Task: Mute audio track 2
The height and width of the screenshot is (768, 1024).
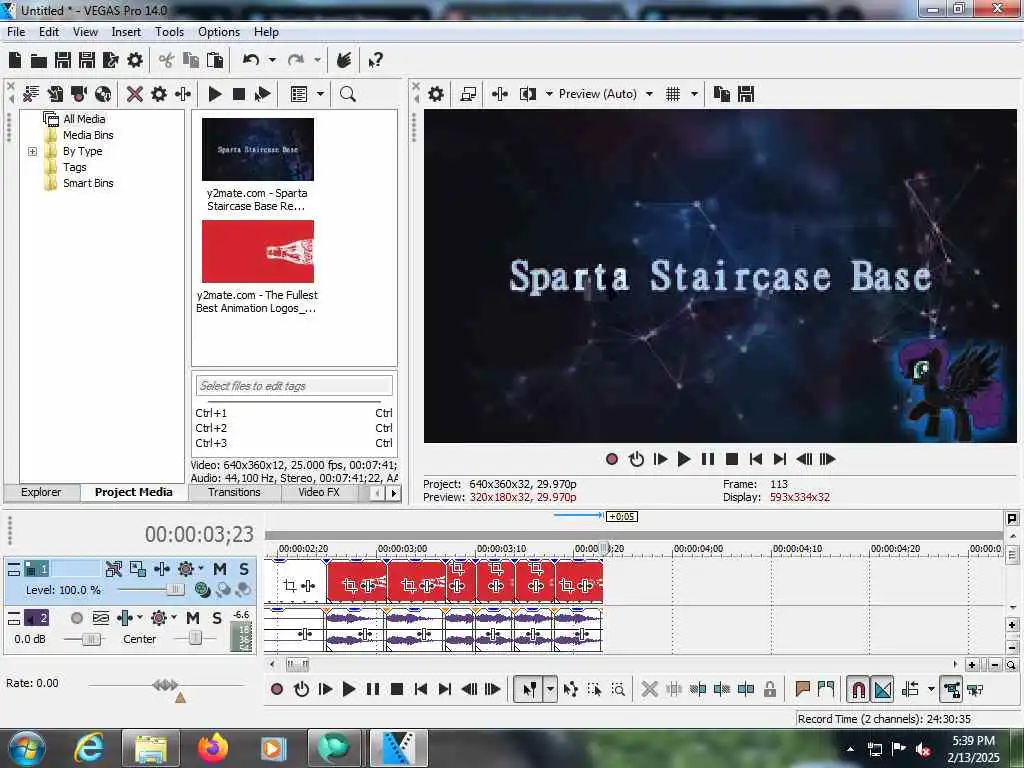Action: coord(193,618)
